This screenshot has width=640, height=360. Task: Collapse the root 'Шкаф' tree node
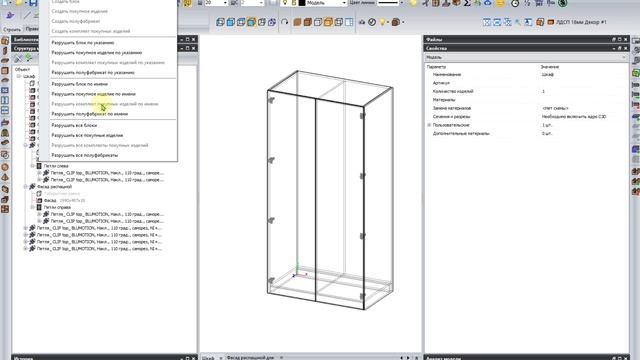click(x=19, y=76)
